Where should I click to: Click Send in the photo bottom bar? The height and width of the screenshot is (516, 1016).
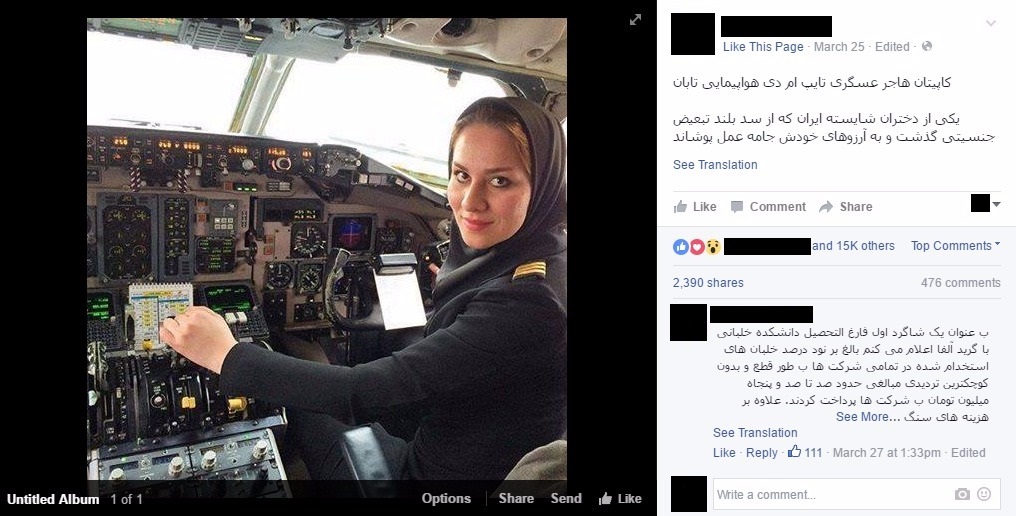point(566,498)
